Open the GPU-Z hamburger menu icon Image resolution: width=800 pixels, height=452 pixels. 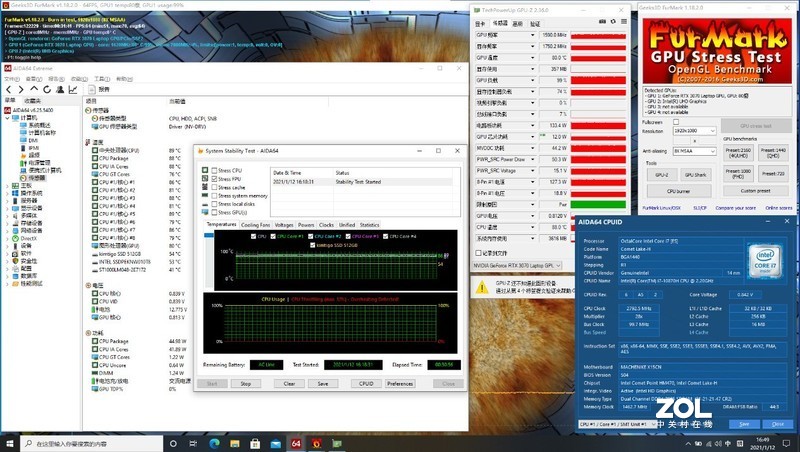623,22
